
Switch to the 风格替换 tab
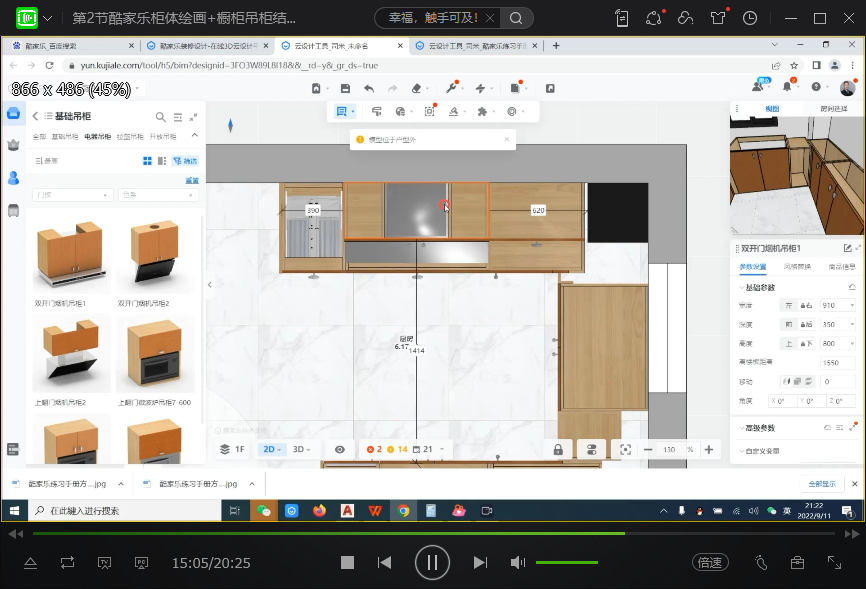click(796, 267)
